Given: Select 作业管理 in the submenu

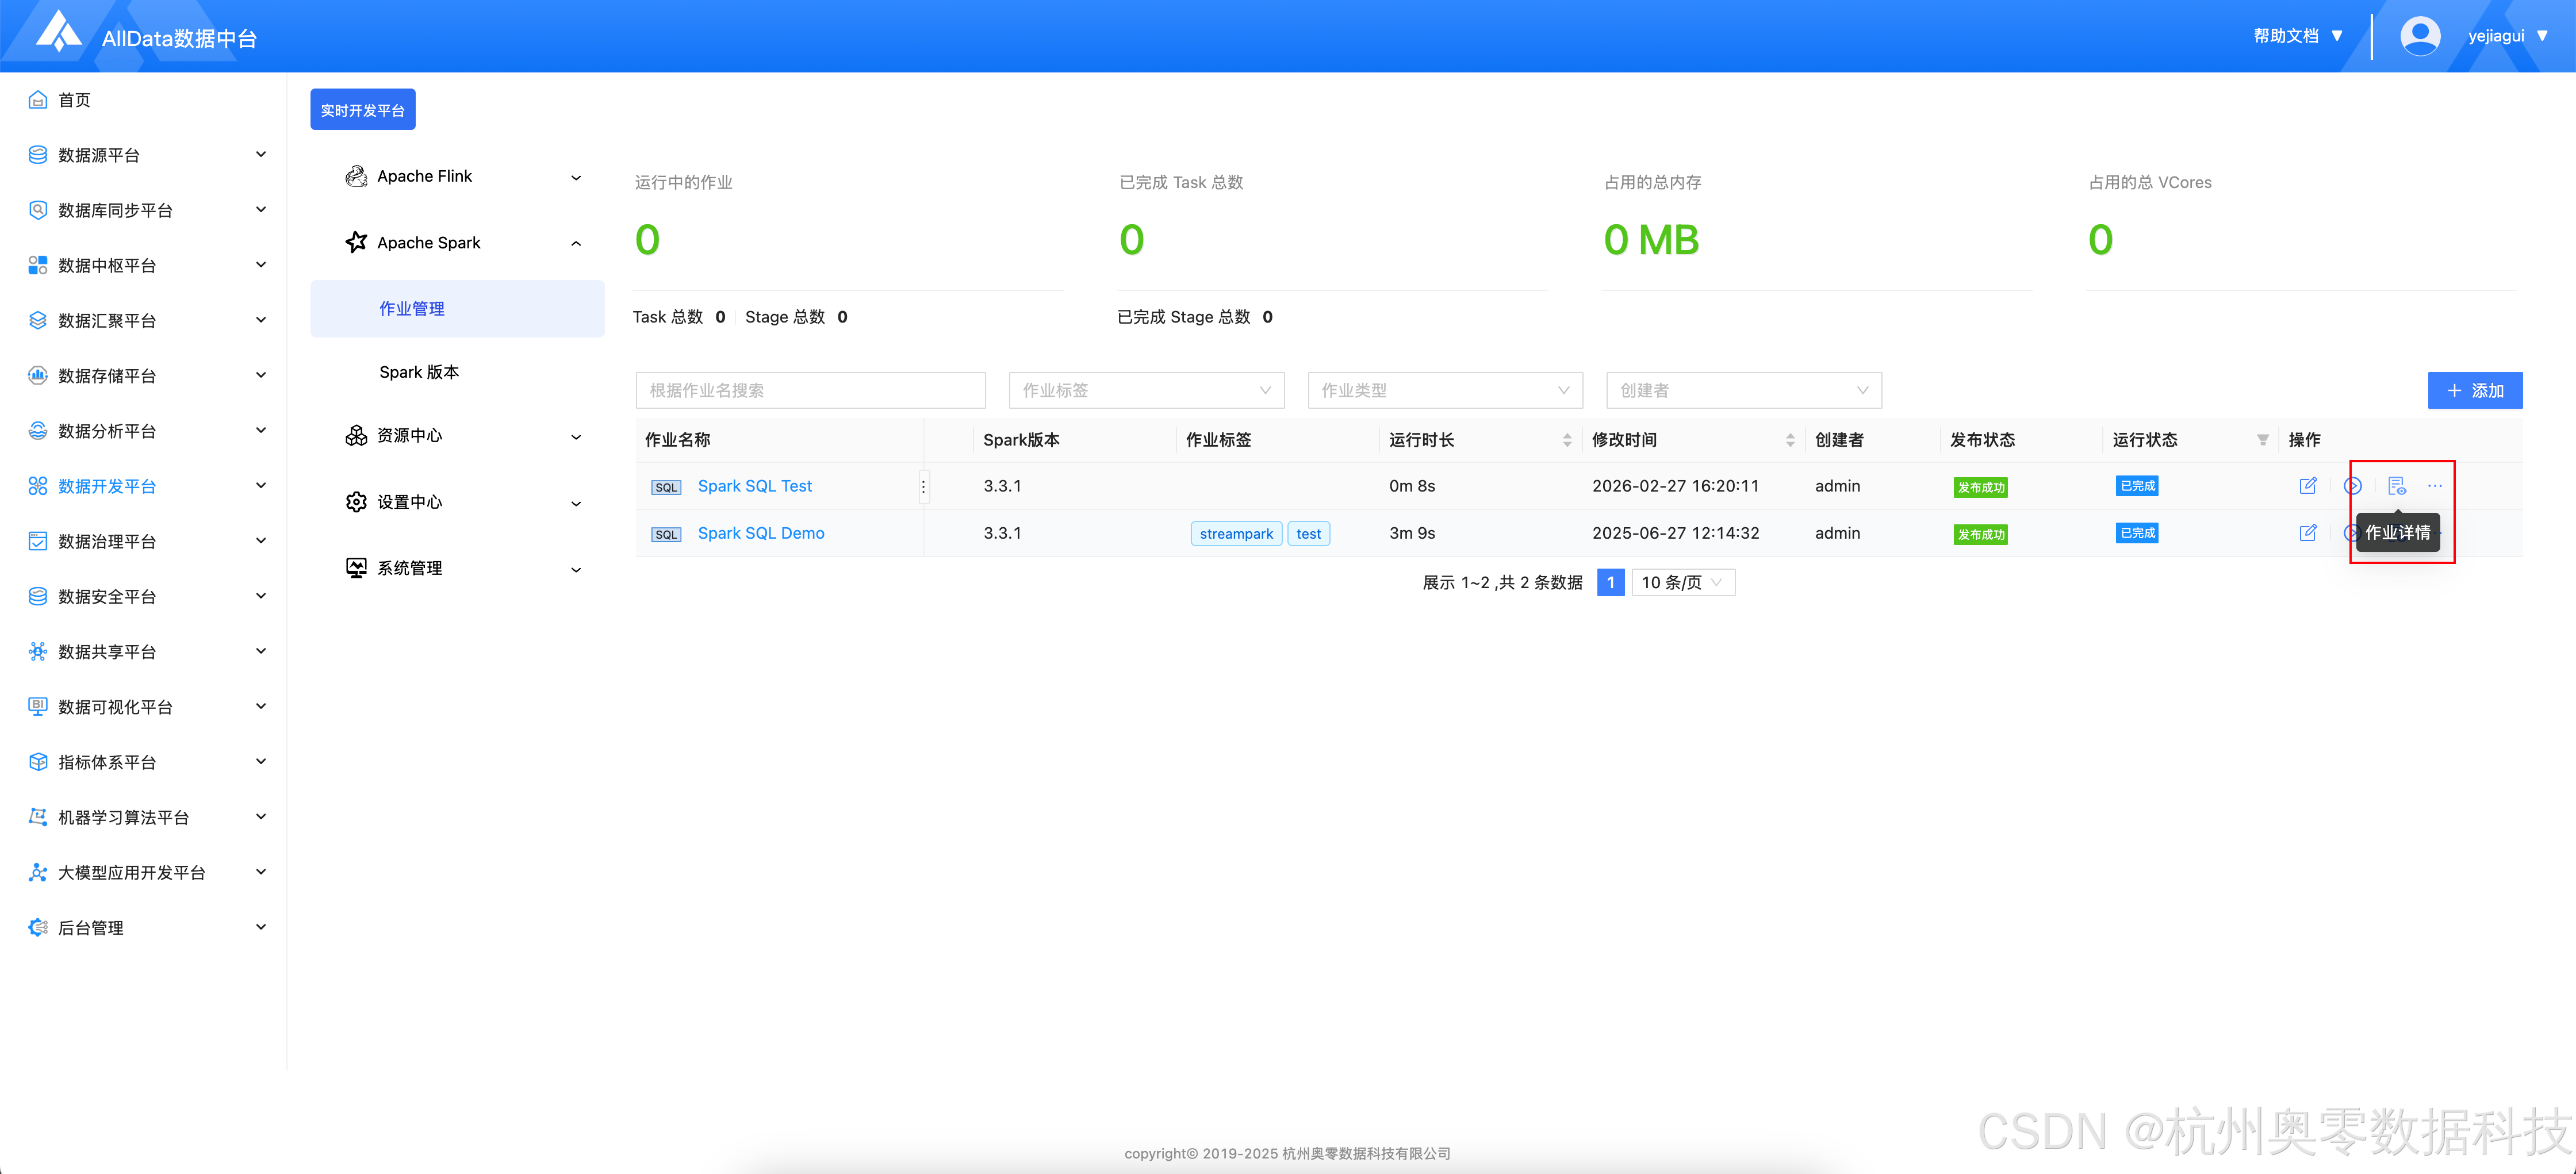Looking at the screenshot, I should 412,309.
